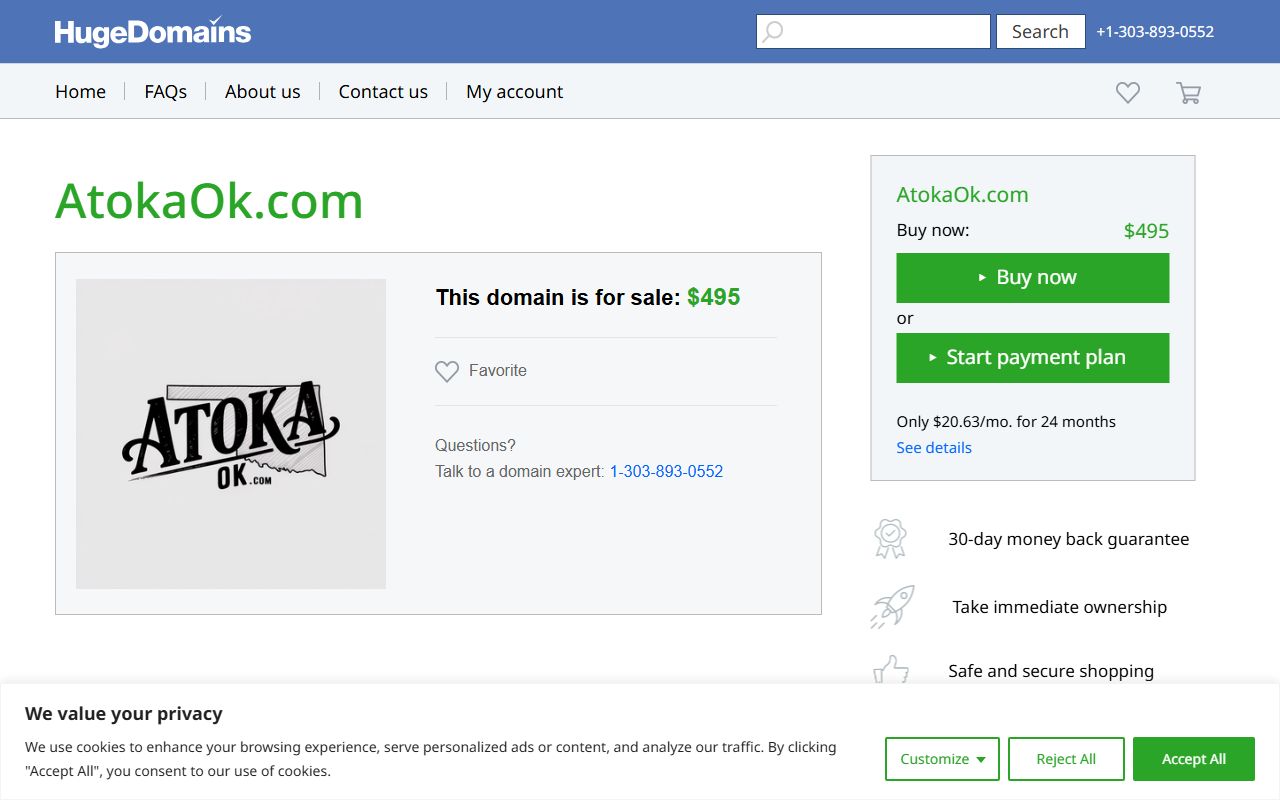Open the FAQs page
Viewport: 1280px width, 800px height.
[x=165, y=92]
